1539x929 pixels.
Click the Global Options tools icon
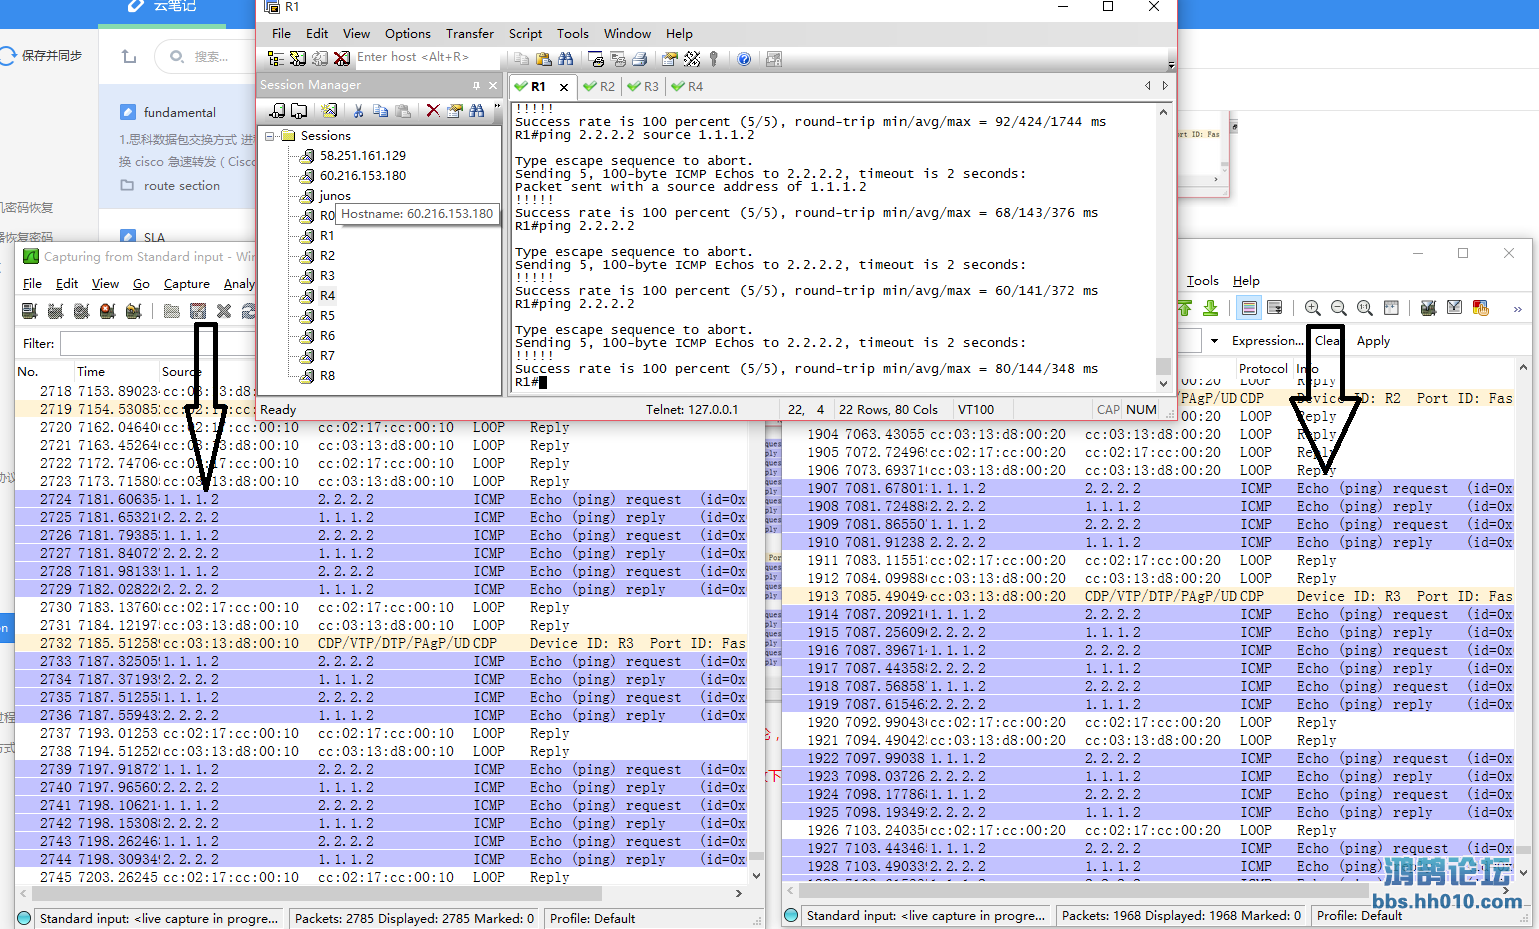pyautogui.click(x=692, y=59)
